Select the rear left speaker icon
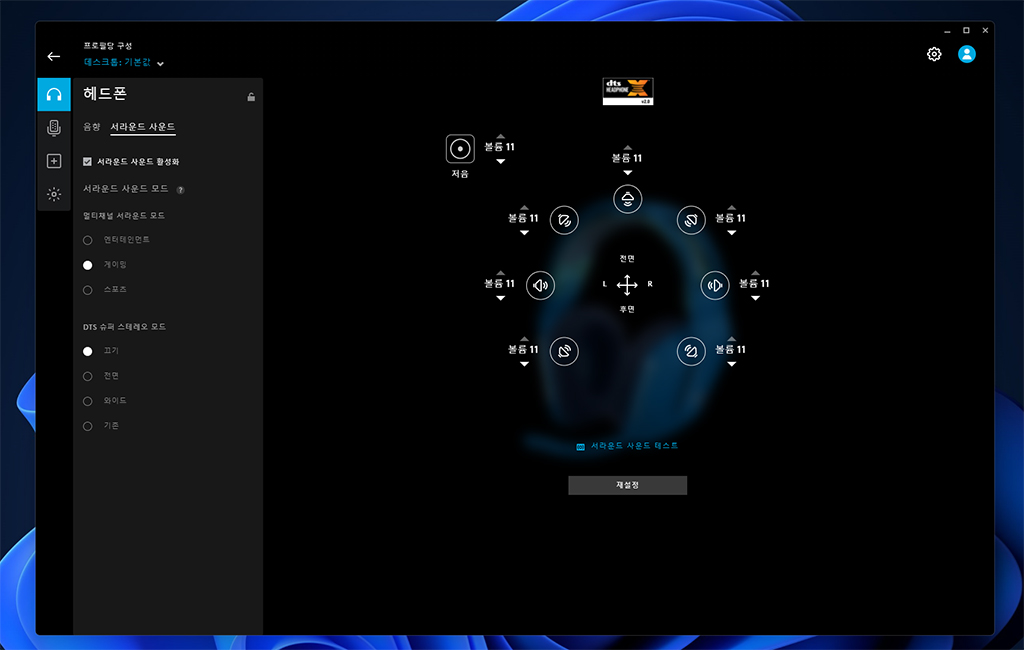 pyautogui.click(x=564, y=351)
